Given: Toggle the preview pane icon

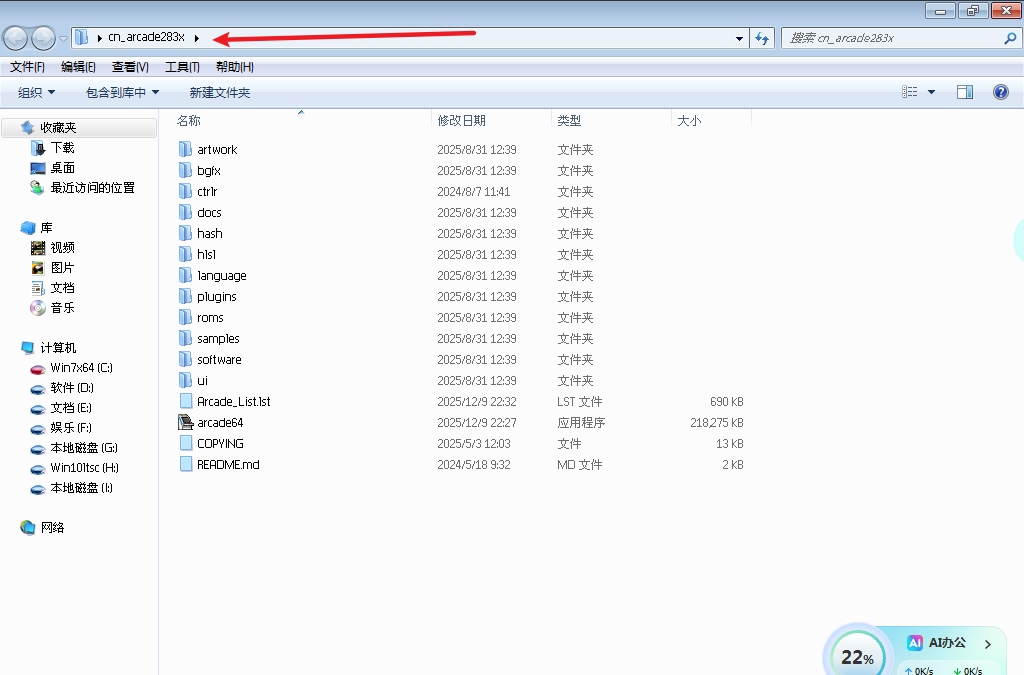Looking at the screenshot, I should tap(965, 92).
